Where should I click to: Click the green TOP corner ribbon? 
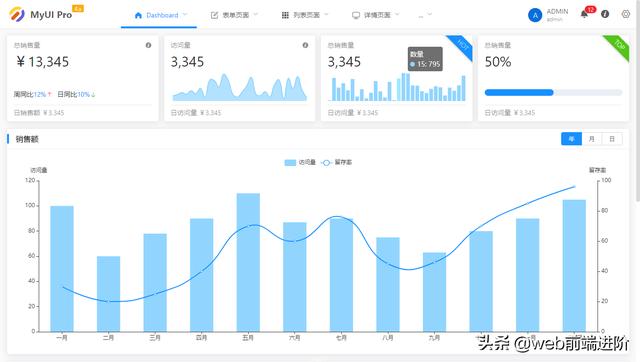pos(619,45)
